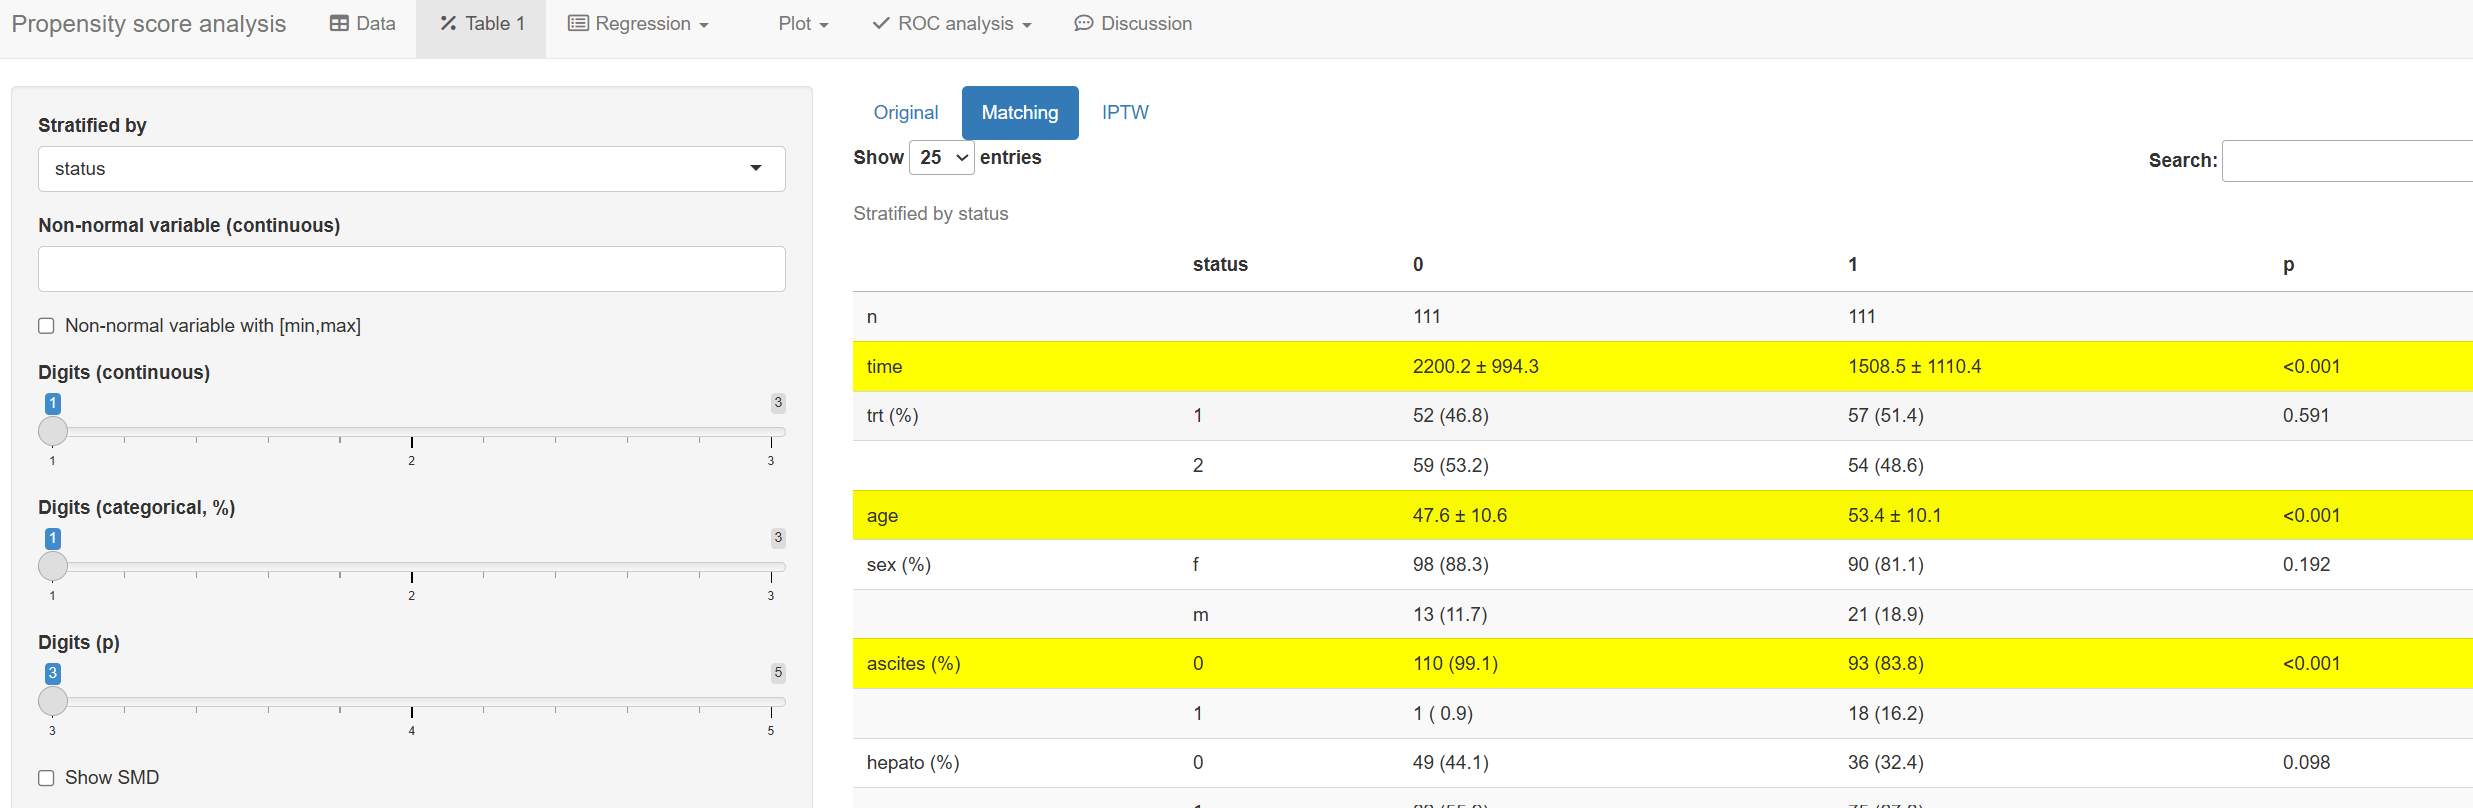
Task: Focus the Non-normal variable (continuous) input field
Action: [x=411, y=269]
